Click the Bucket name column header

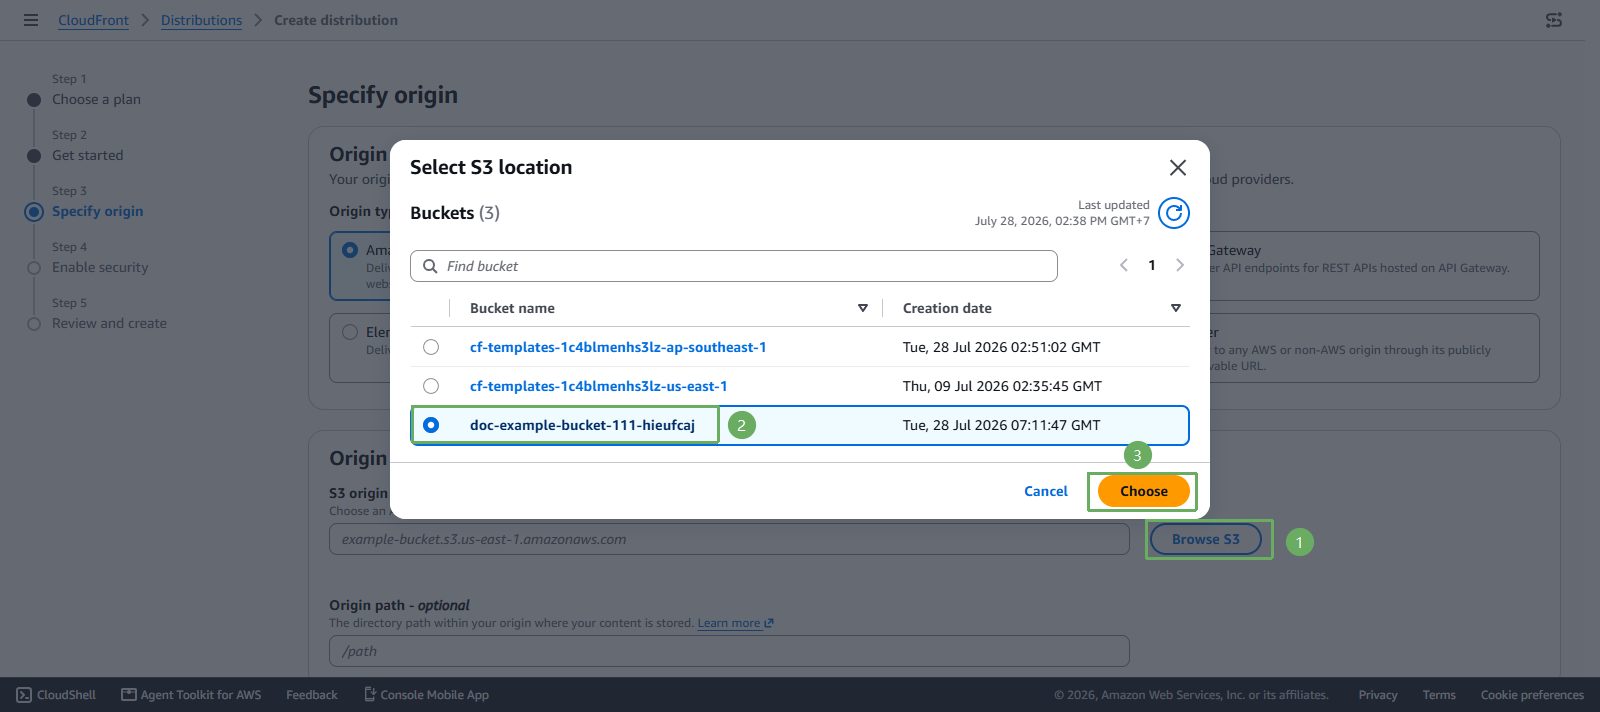tap(512, 308)
